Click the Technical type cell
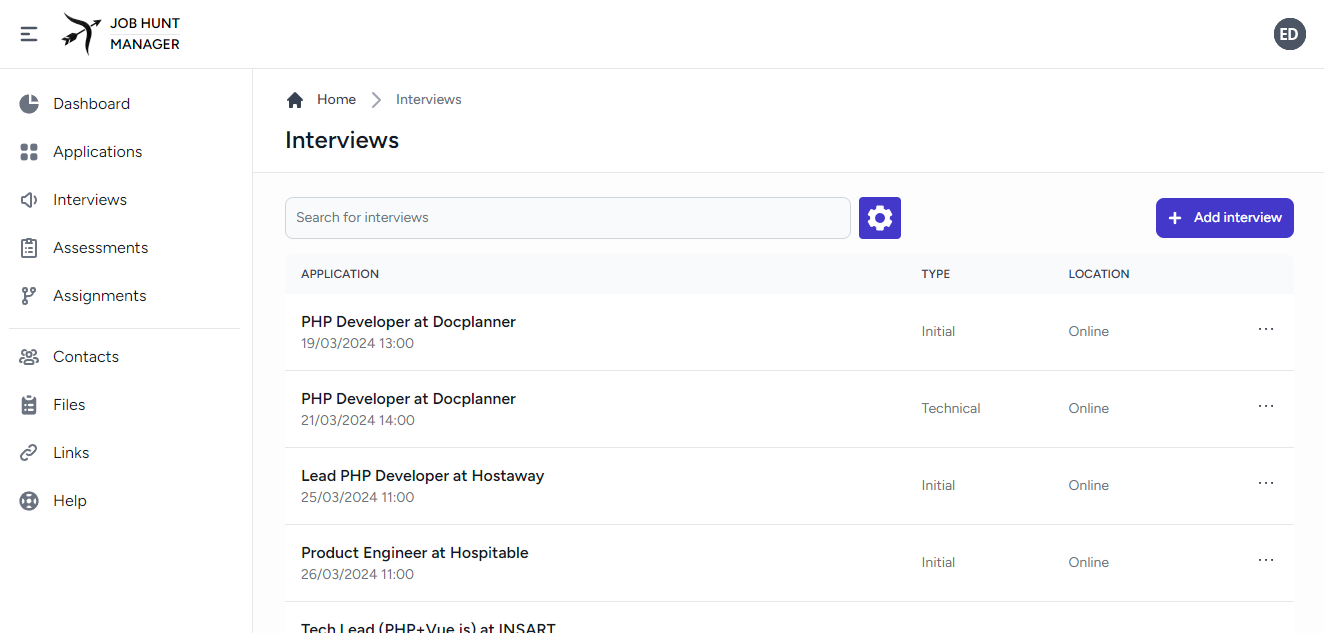 [x=951, y=408]
